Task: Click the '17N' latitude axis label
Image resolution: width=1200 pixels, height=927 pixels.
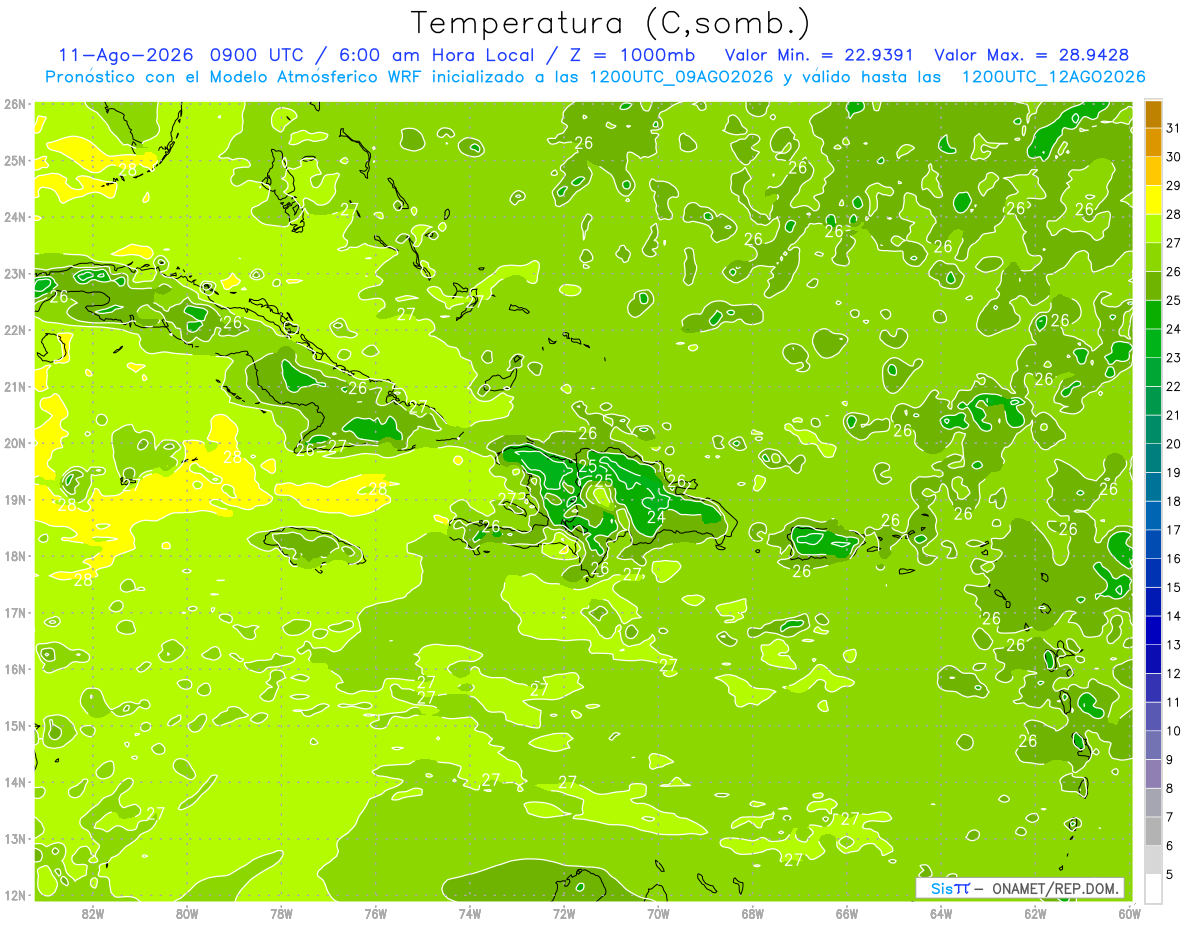Action: pos(15,613)
